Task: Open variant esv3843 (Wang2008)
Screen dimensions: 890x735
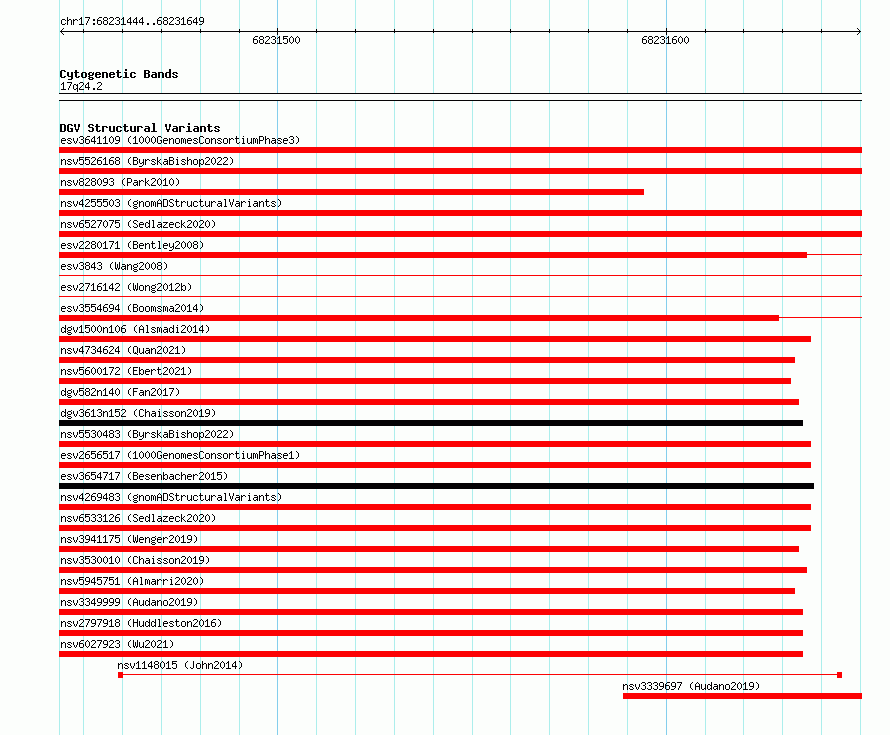Action: tap(114, 266)
